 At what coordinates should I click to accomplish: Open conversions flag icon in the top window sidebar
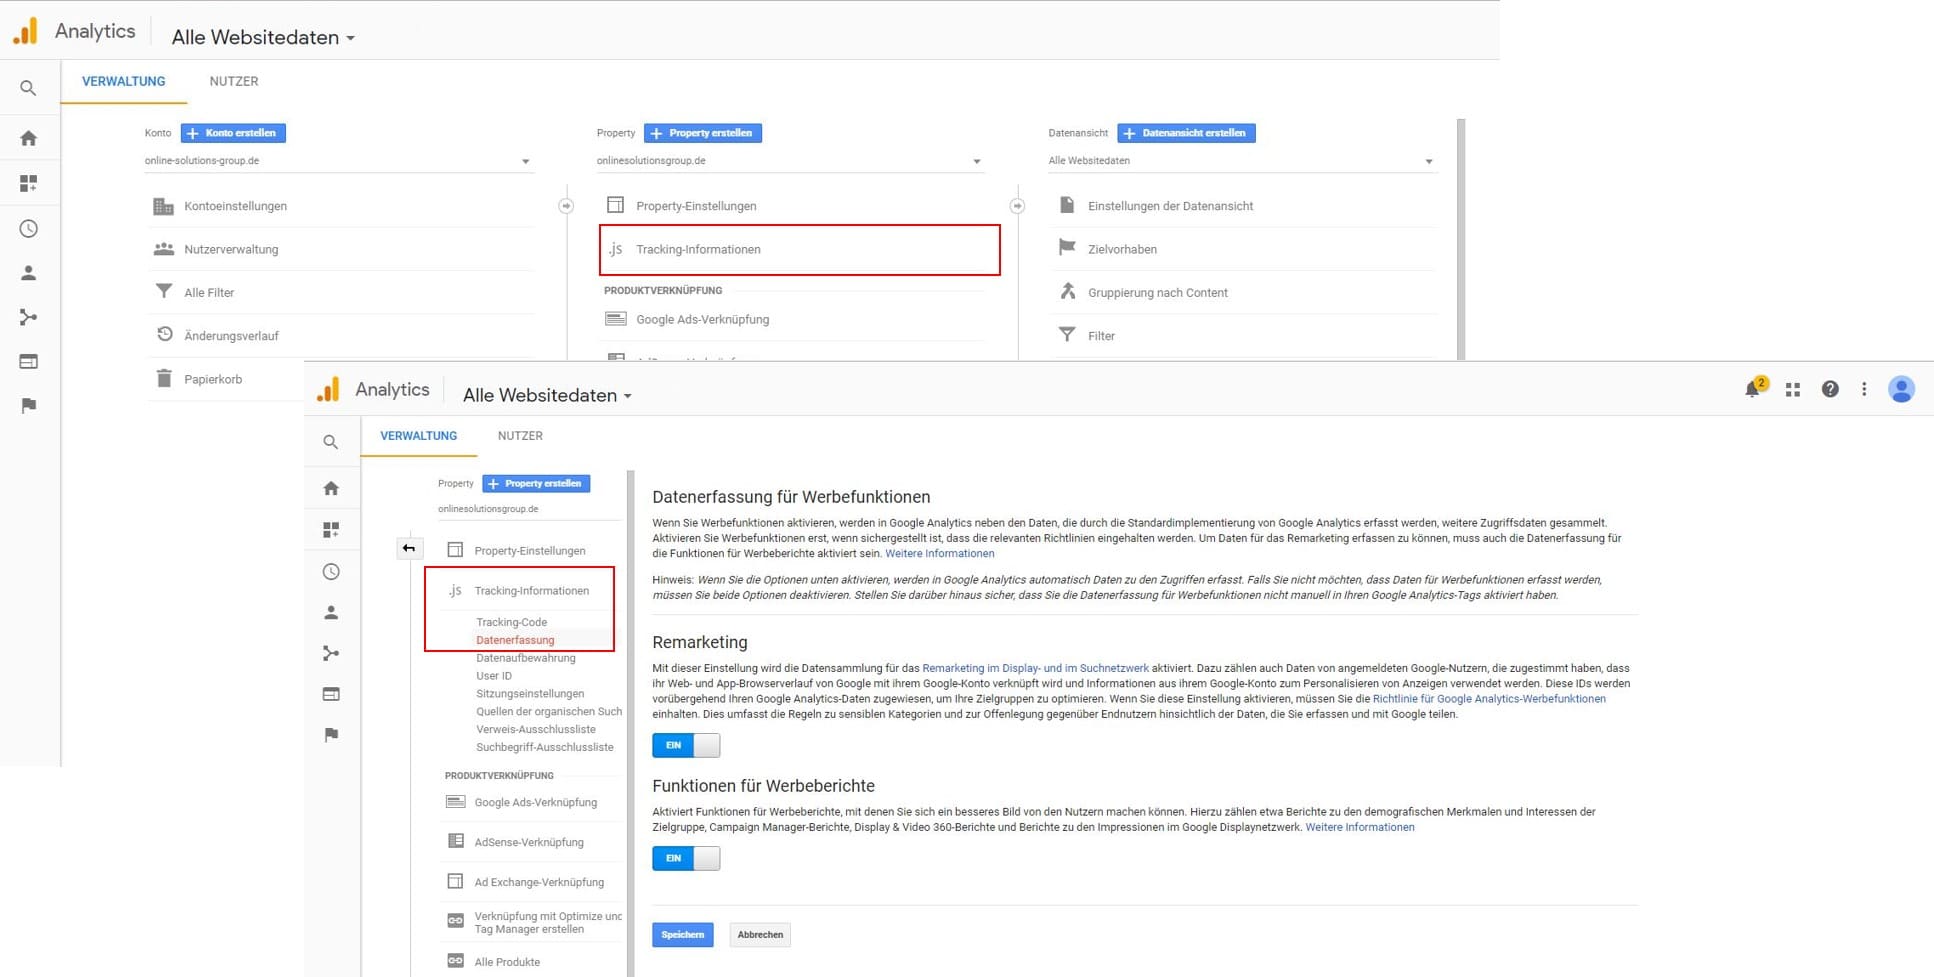point(28,405)
